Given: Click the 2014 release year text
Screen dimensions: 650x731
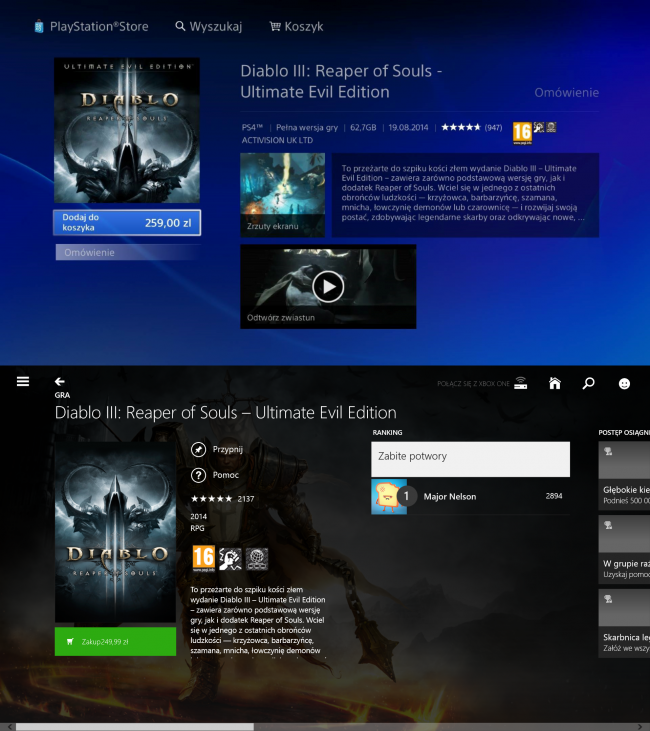Looking at the screenshot, I should (198, 516).
